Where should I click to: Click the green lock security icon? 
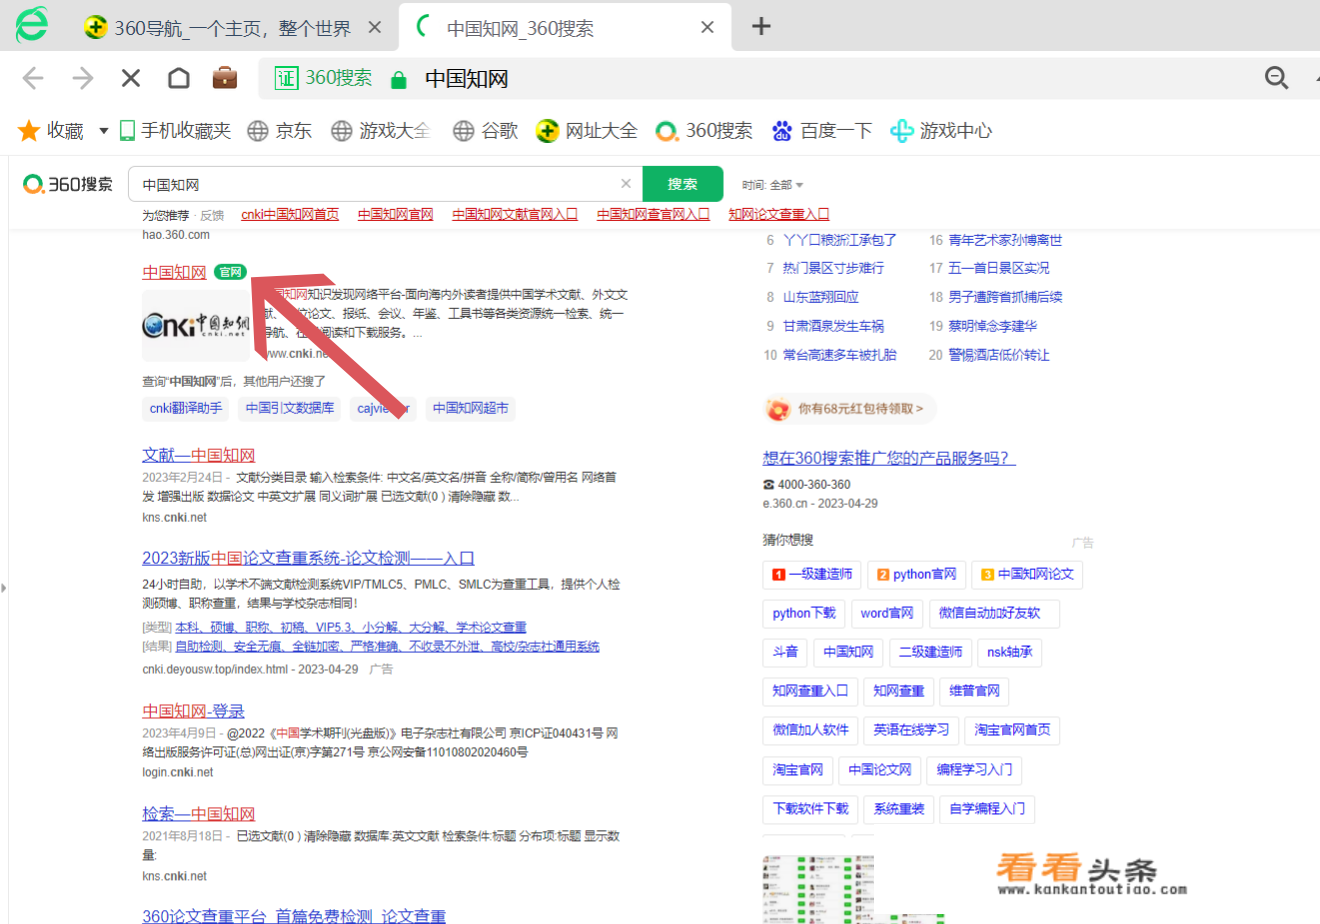398,79
